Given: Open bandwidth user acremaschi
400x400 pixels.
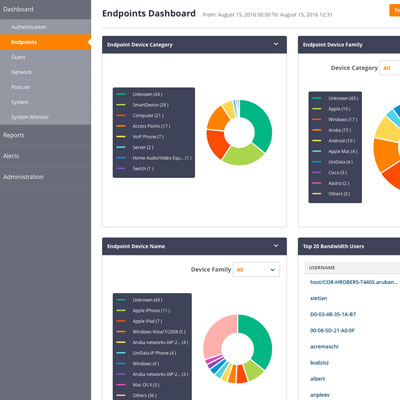Looking at the screenshot, I should (324, 347).
